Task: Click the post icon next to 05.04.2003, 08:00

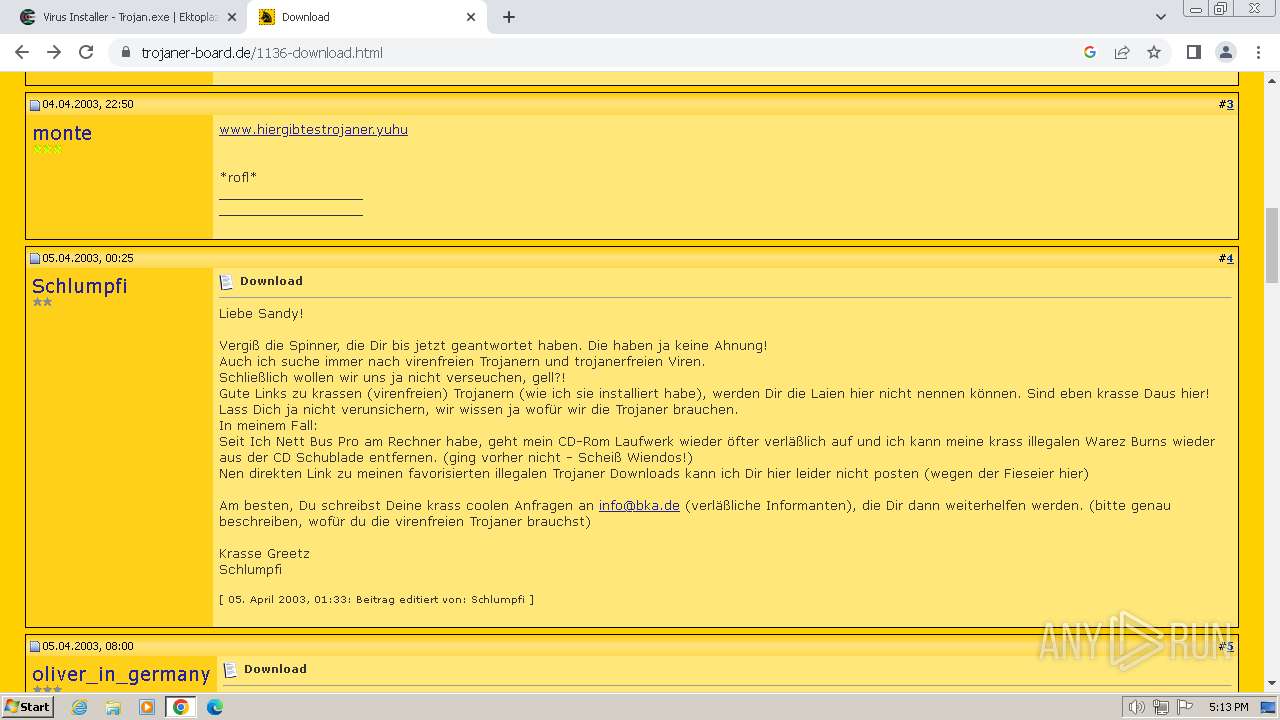Action: [x=35, y=647]
